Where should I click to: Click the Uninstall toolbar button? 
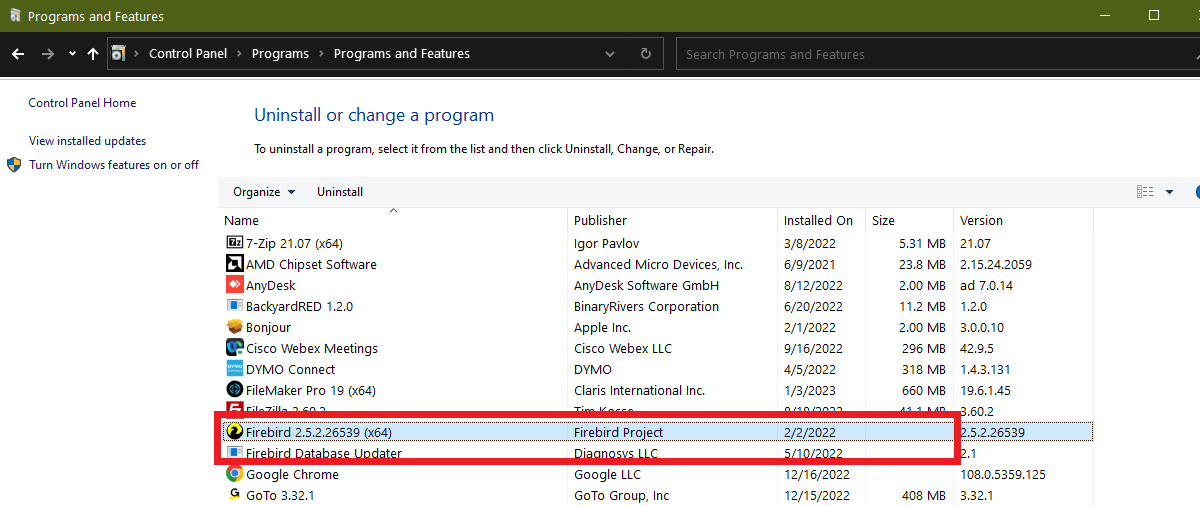(x=340, y=191)
